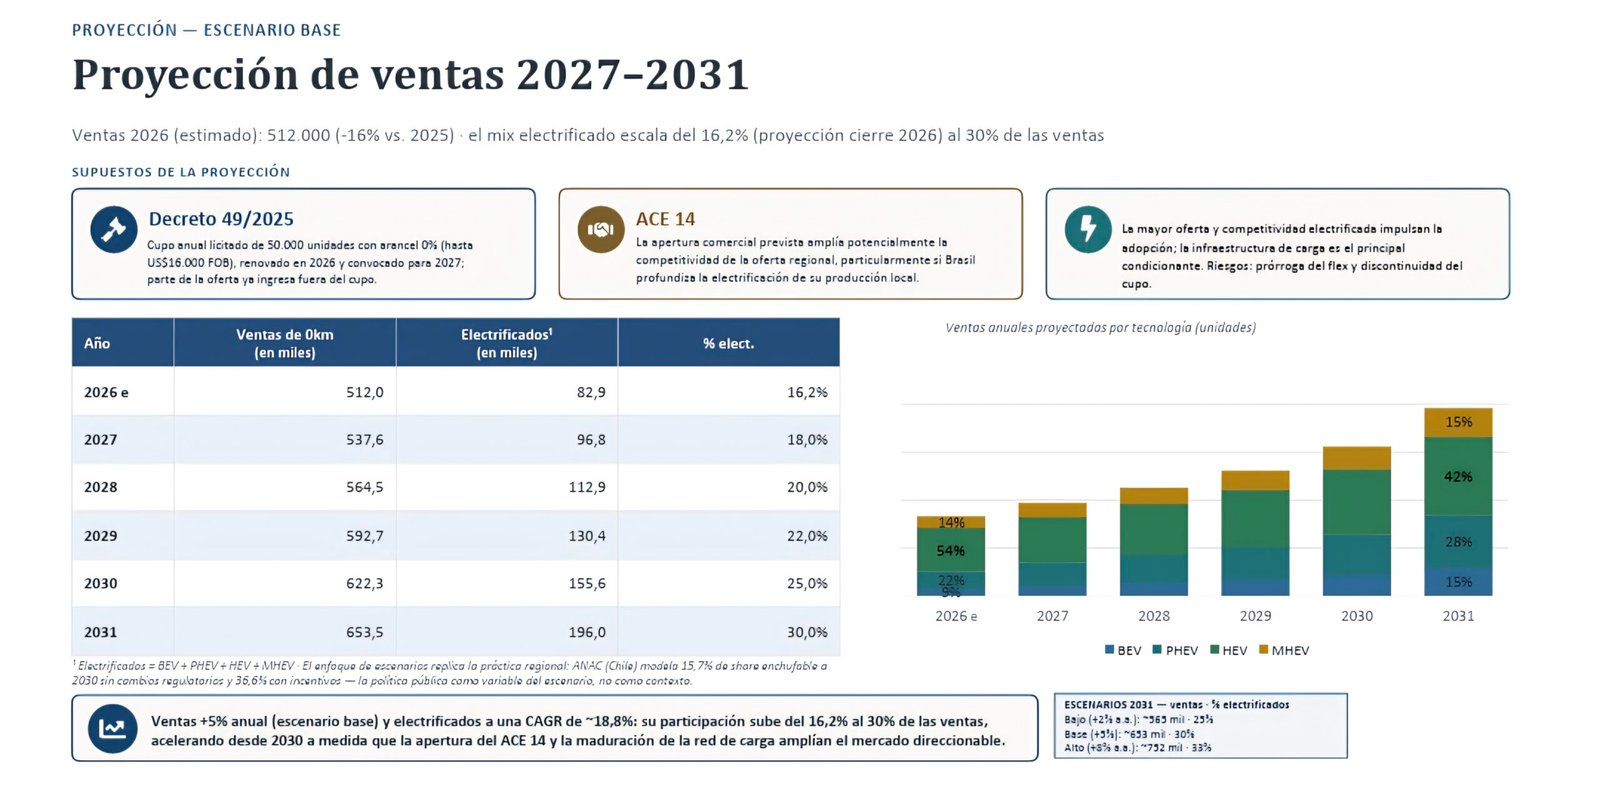Click the 2031 stacked bar in chart
Screen dimensions: 1600x808
pos(1458,502)
